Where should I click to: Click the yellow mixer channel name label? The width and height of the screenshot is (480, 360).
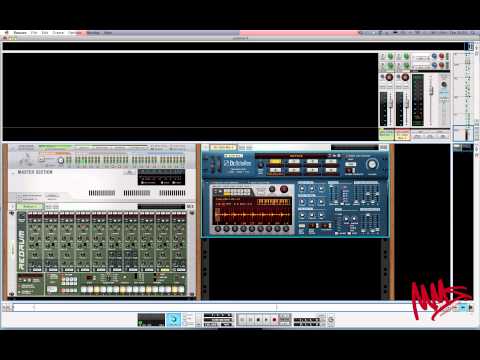(402, 134)
